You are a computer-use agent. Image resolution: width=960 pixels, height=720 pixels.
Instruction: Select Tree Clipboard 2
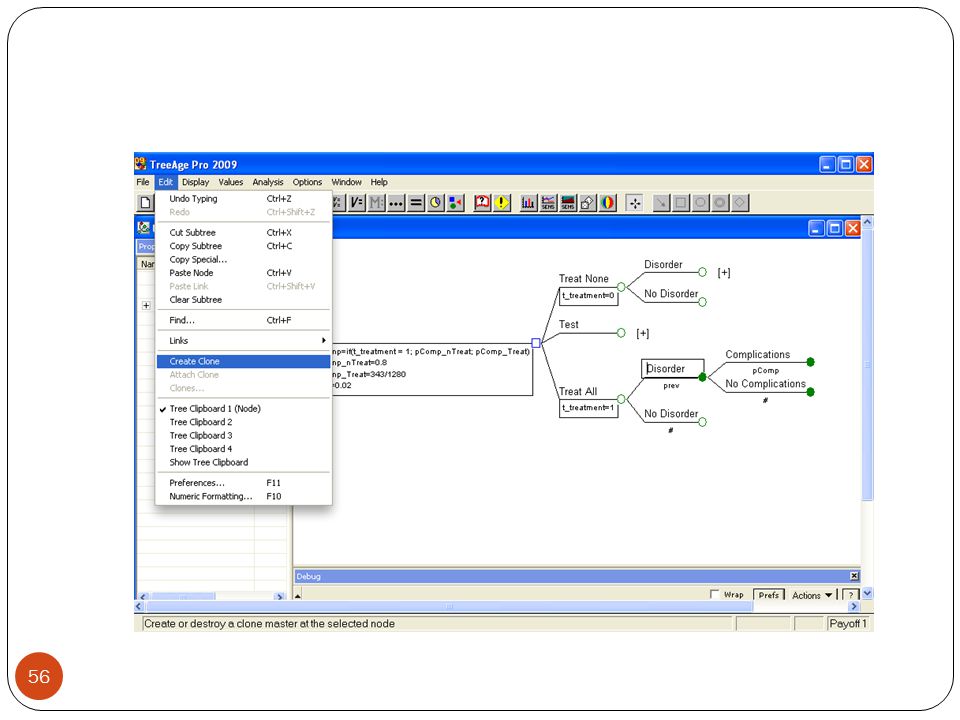point(244,422)
